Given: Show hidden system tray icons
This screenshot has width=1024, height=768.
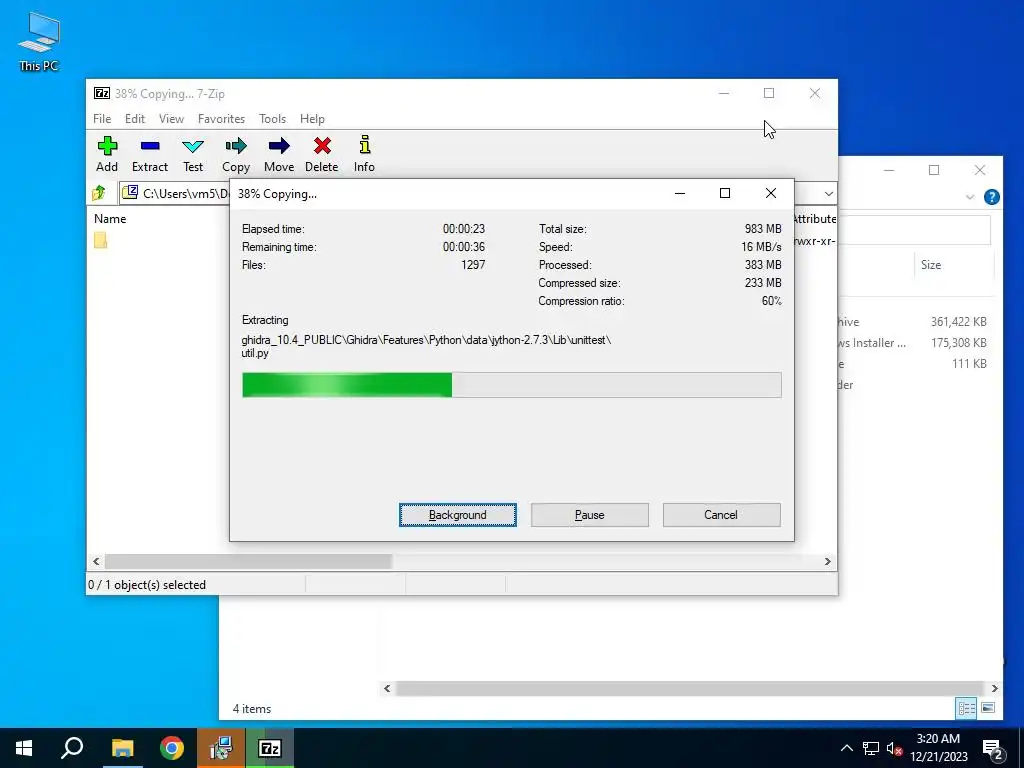Looking at the screenshot, I should (846, 748).
